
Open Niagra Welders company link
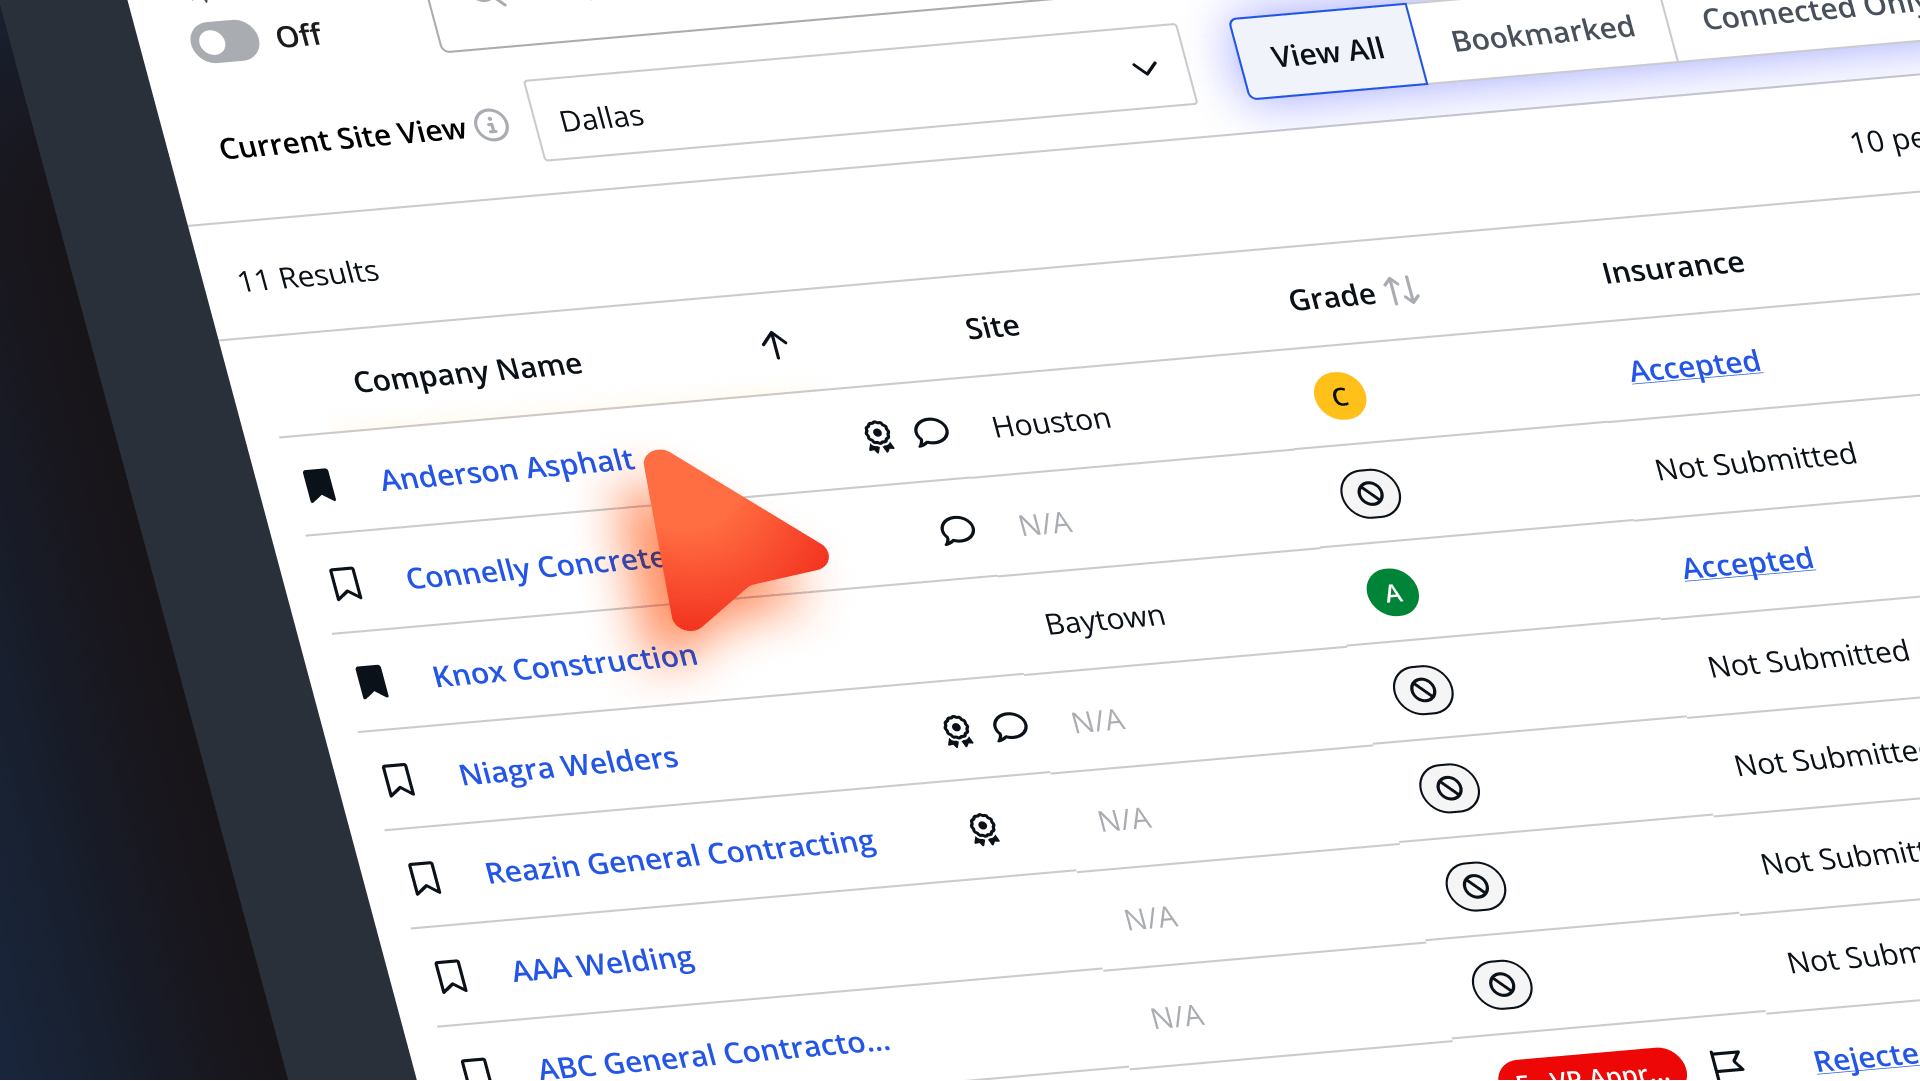568,766
